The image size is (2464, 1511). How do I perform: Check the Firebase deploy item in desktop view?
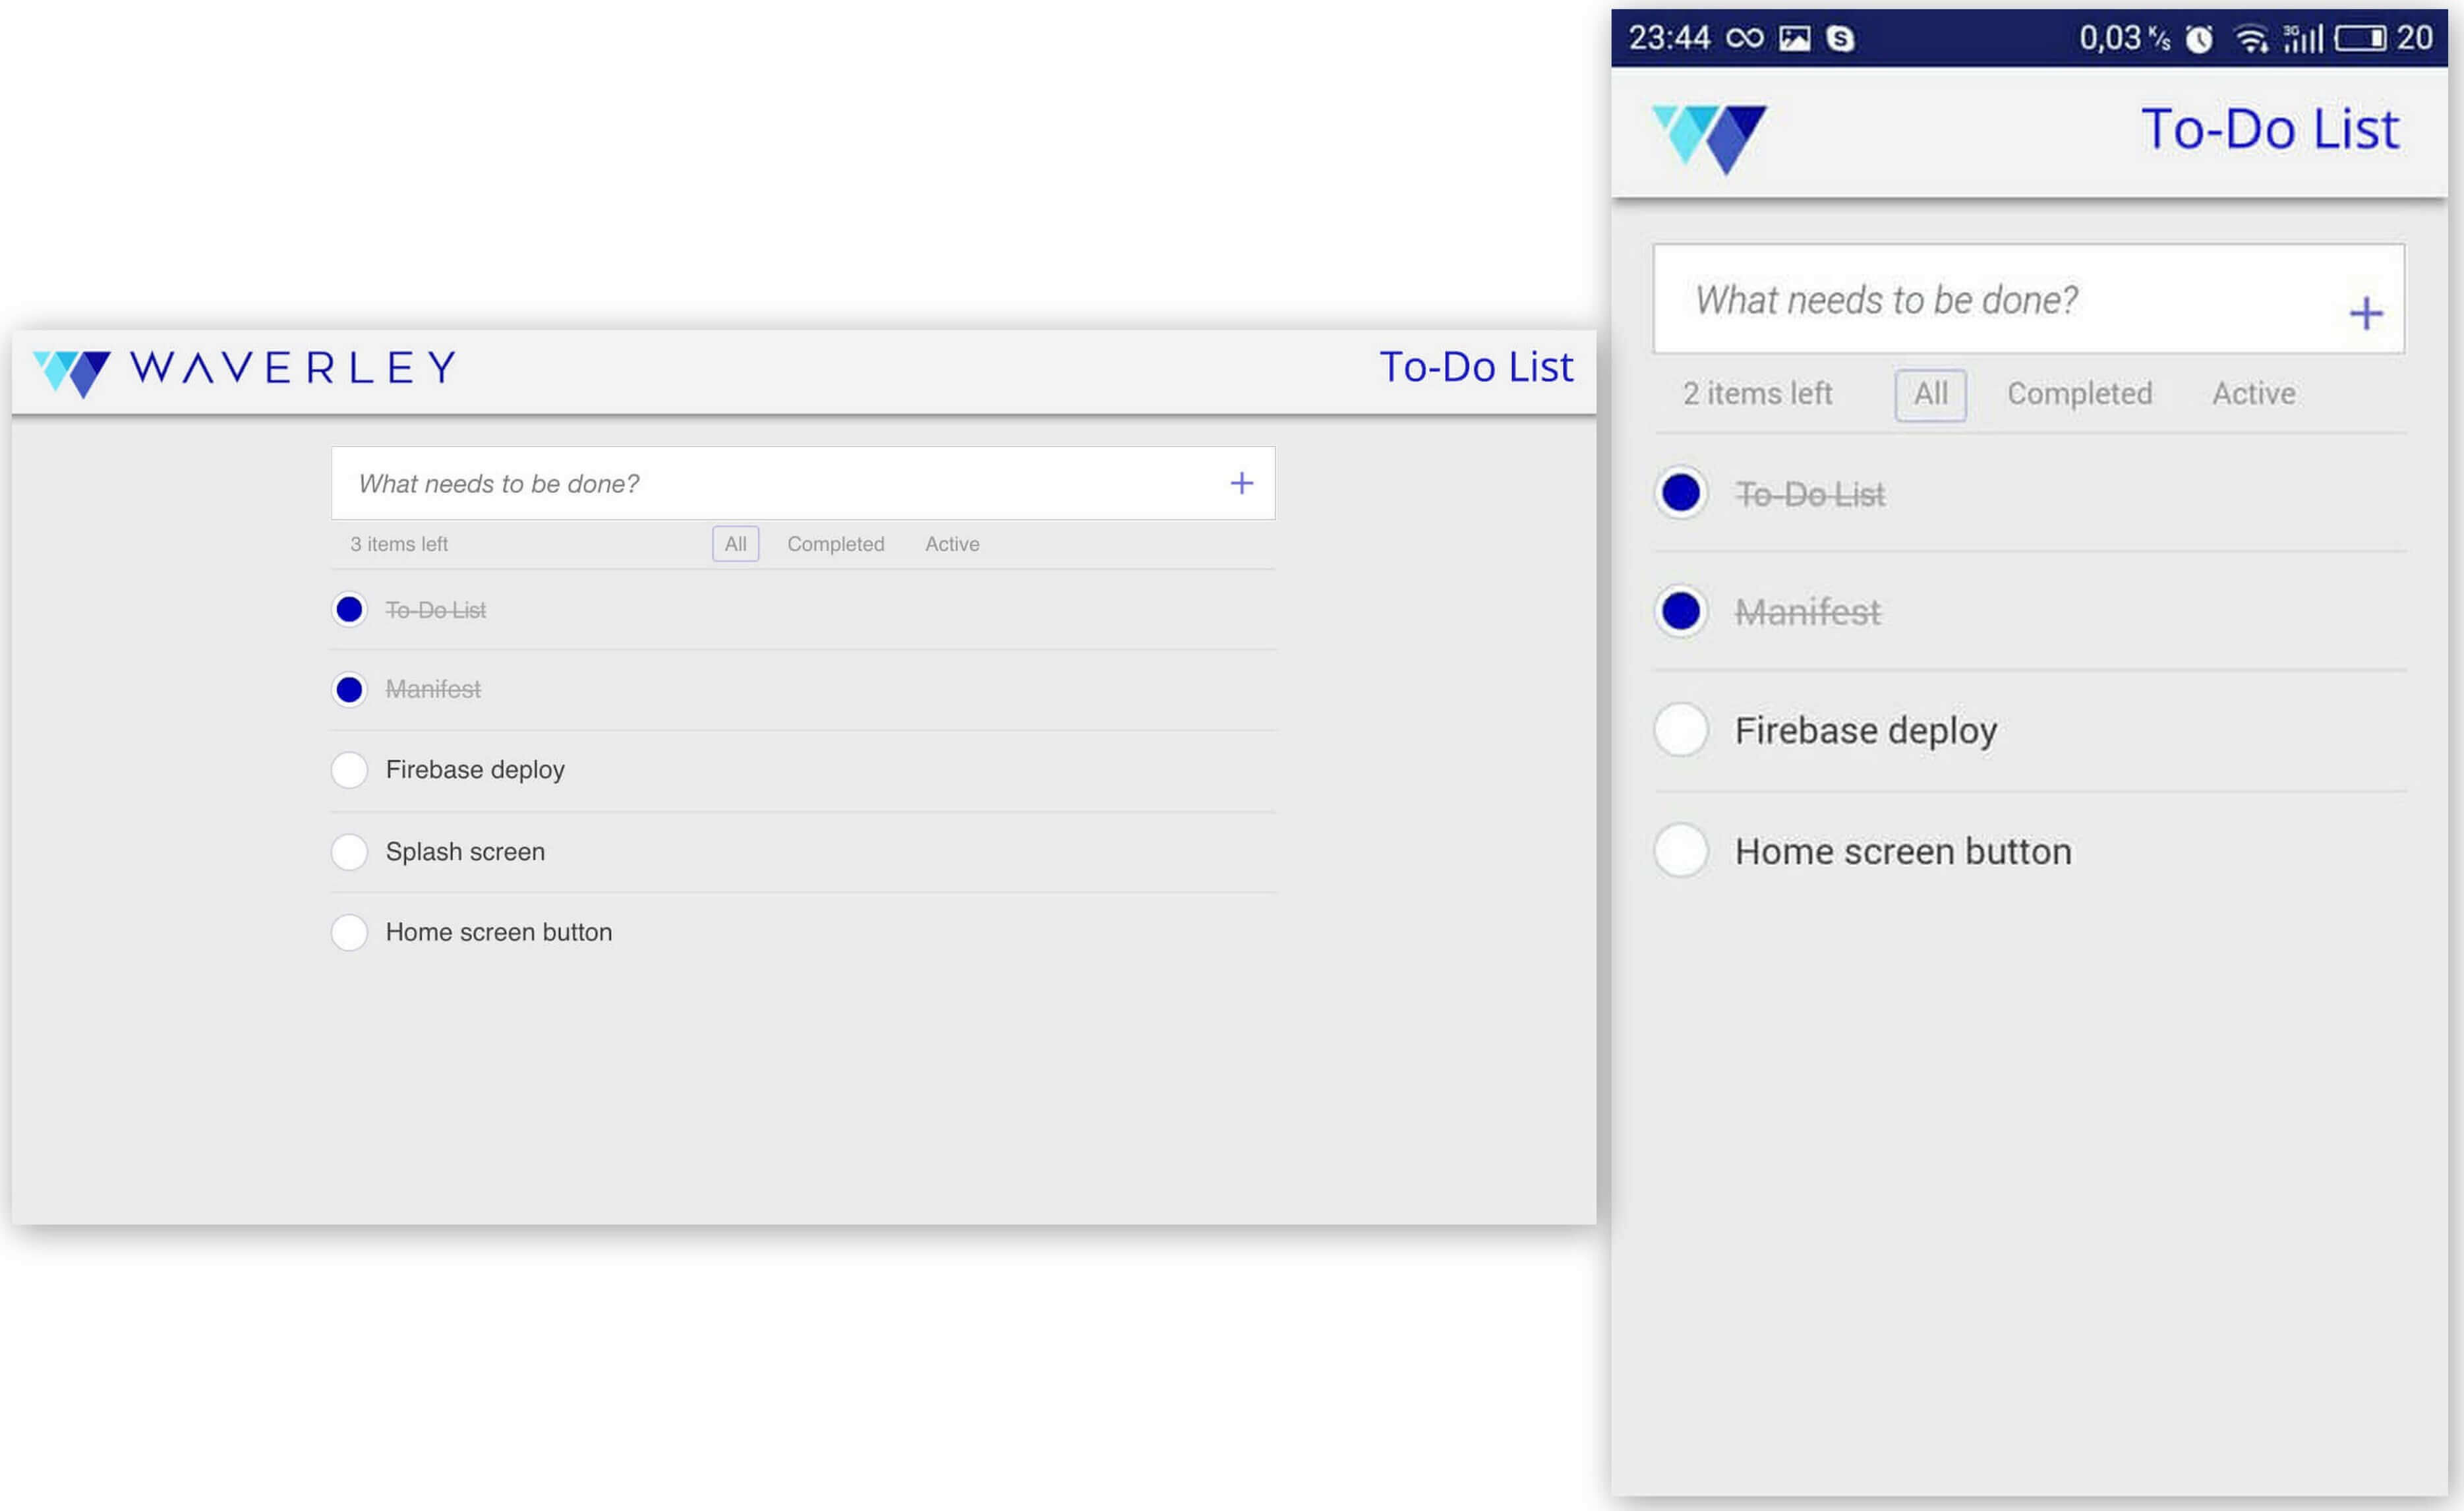tap(349, 770)
